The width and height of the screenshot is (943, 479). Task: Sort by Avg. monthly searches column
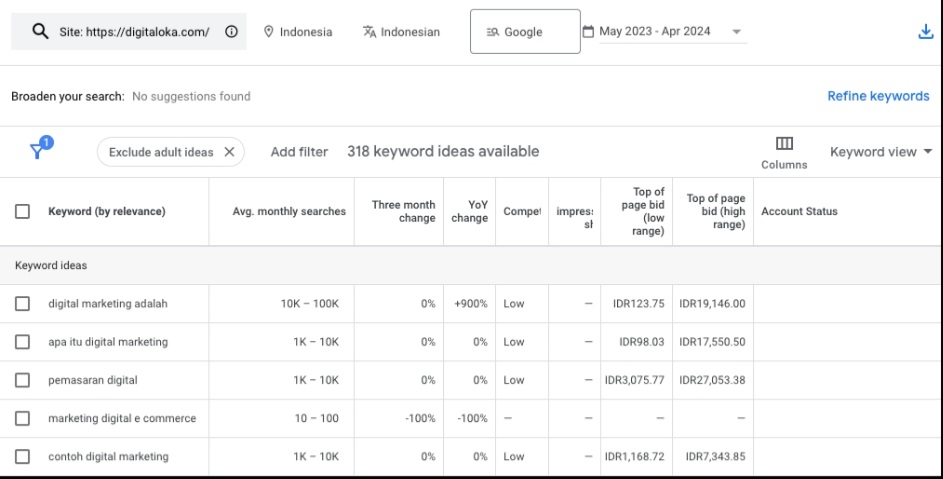tap(289, 211)
